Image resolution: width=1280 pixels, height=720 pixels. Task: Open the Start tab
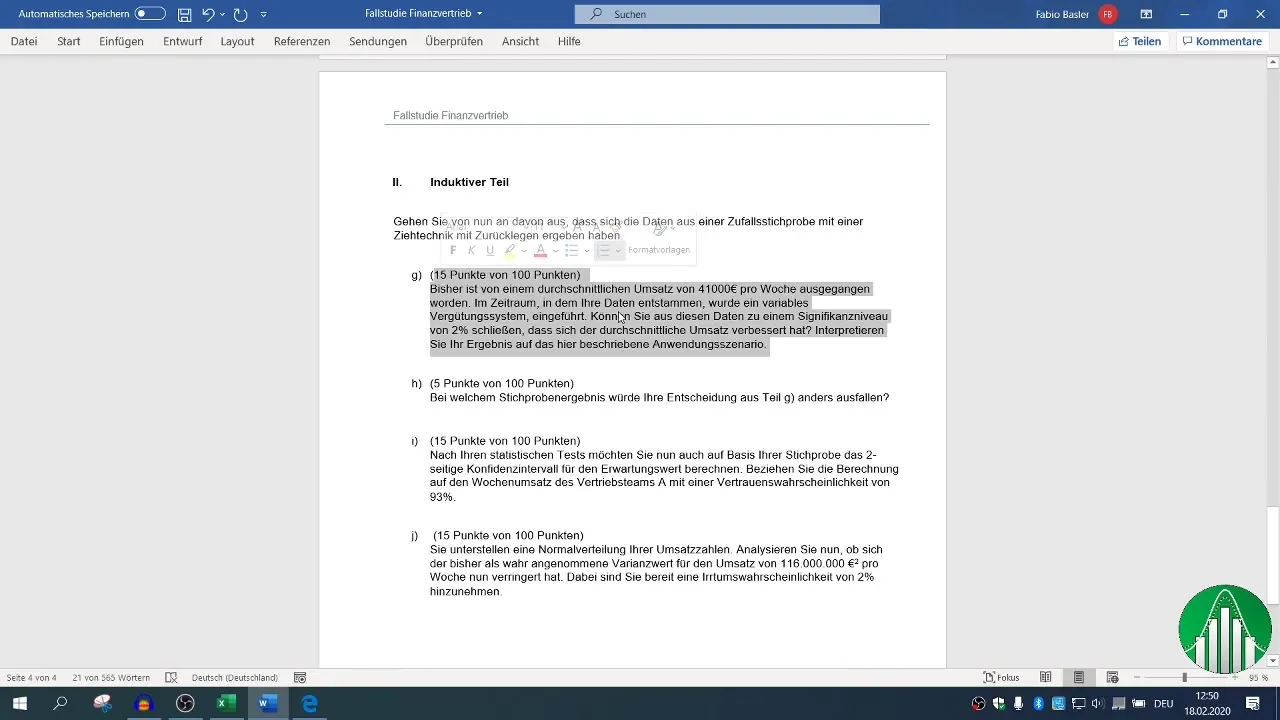click(x=69, y=41)
